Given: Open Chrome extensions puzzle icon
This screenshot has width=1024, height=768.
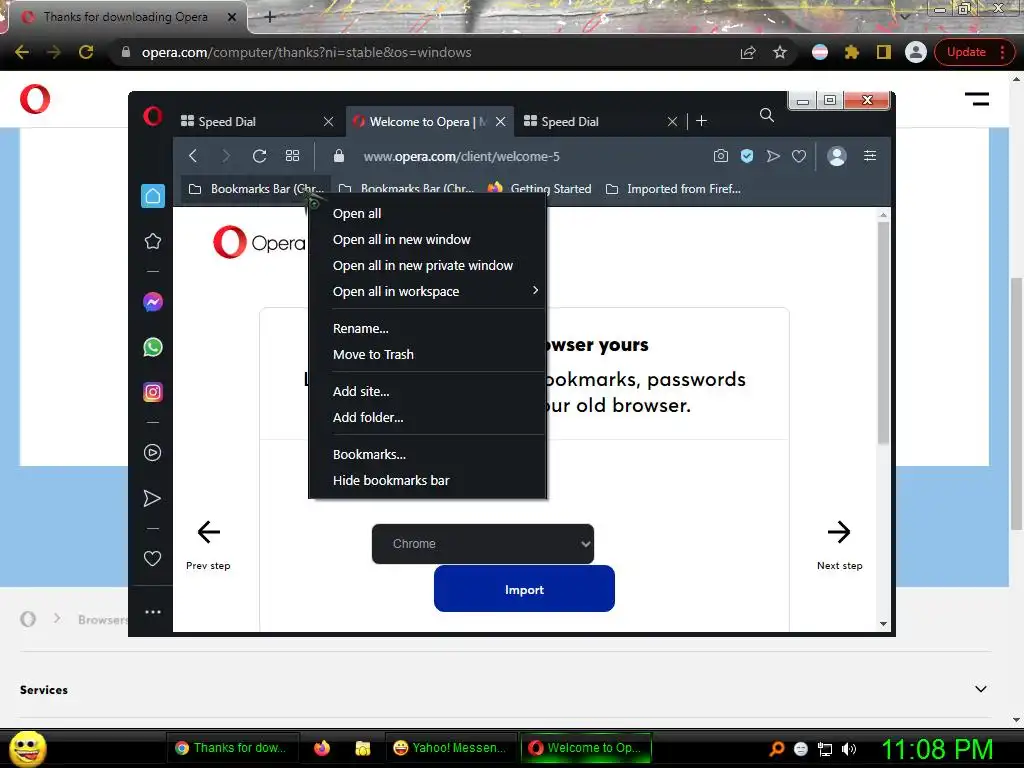Looking at the screenshot, I should 852,52.
